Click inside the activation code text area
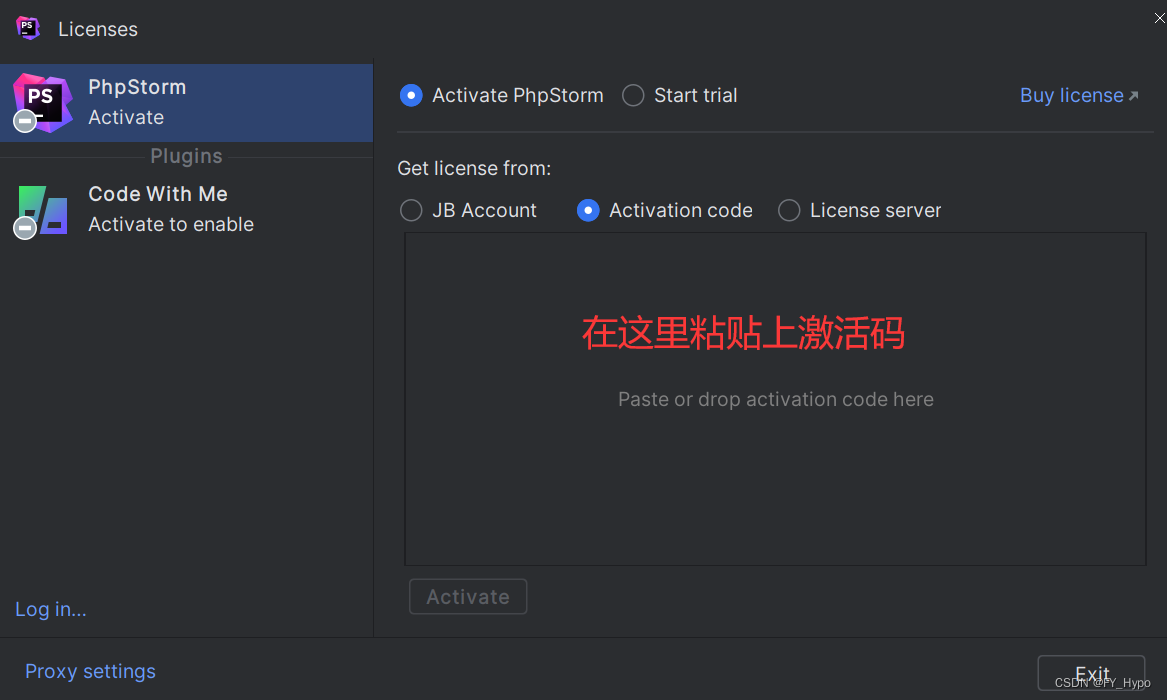This screenshot has width=1167, height=700. point(775,399)
